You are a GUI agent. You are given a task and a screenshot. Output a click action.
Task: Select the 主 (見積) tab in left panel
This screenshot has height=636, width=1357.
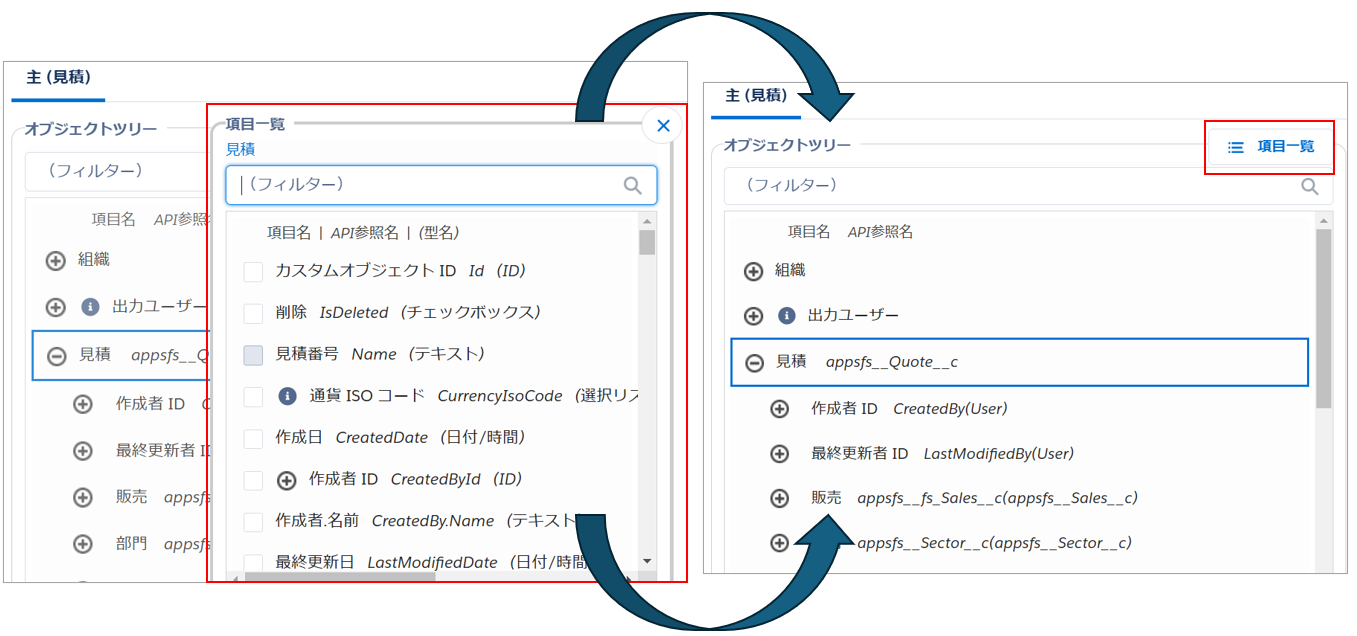click(58, 77)
